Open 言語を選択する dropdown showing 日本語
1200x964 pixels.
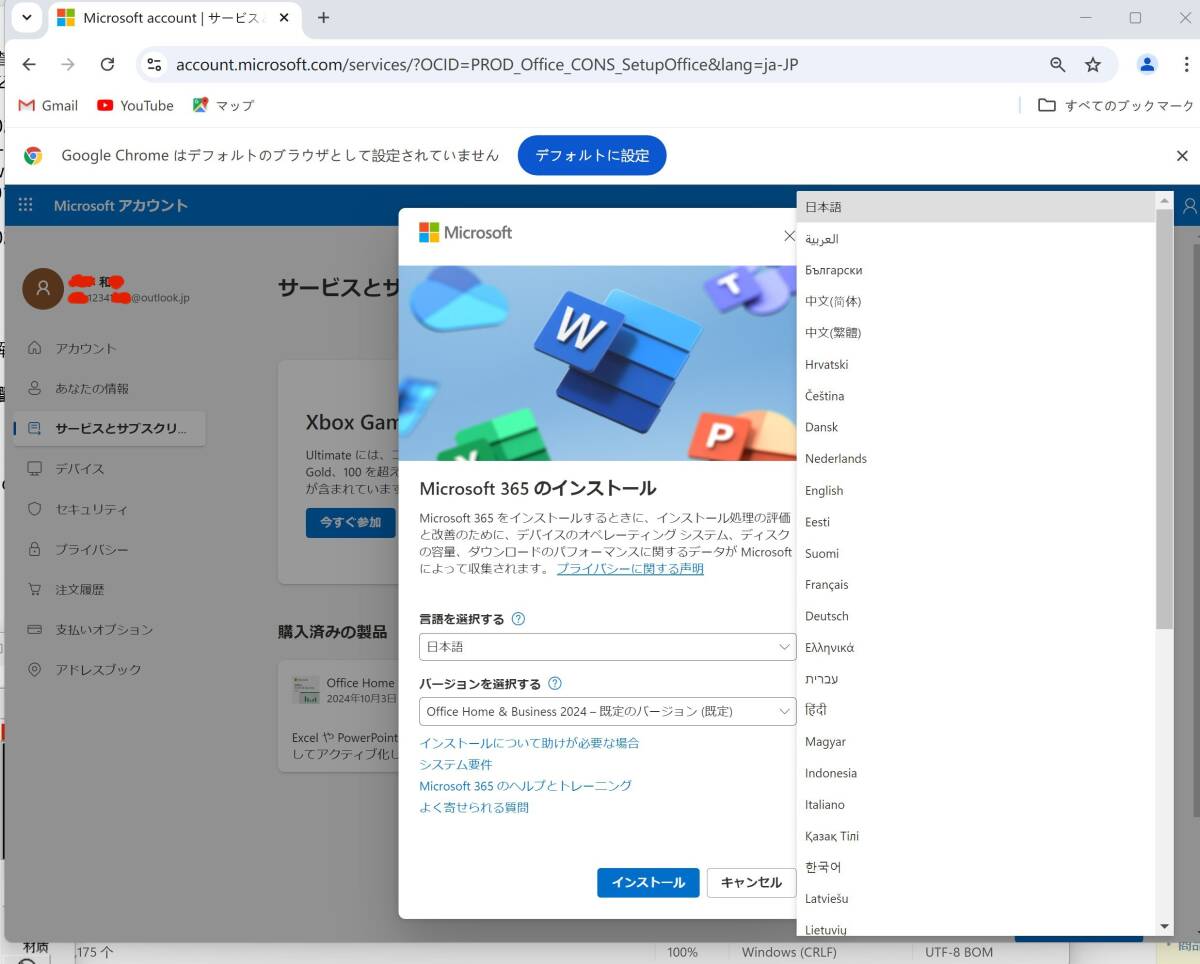tap(607, 647)
